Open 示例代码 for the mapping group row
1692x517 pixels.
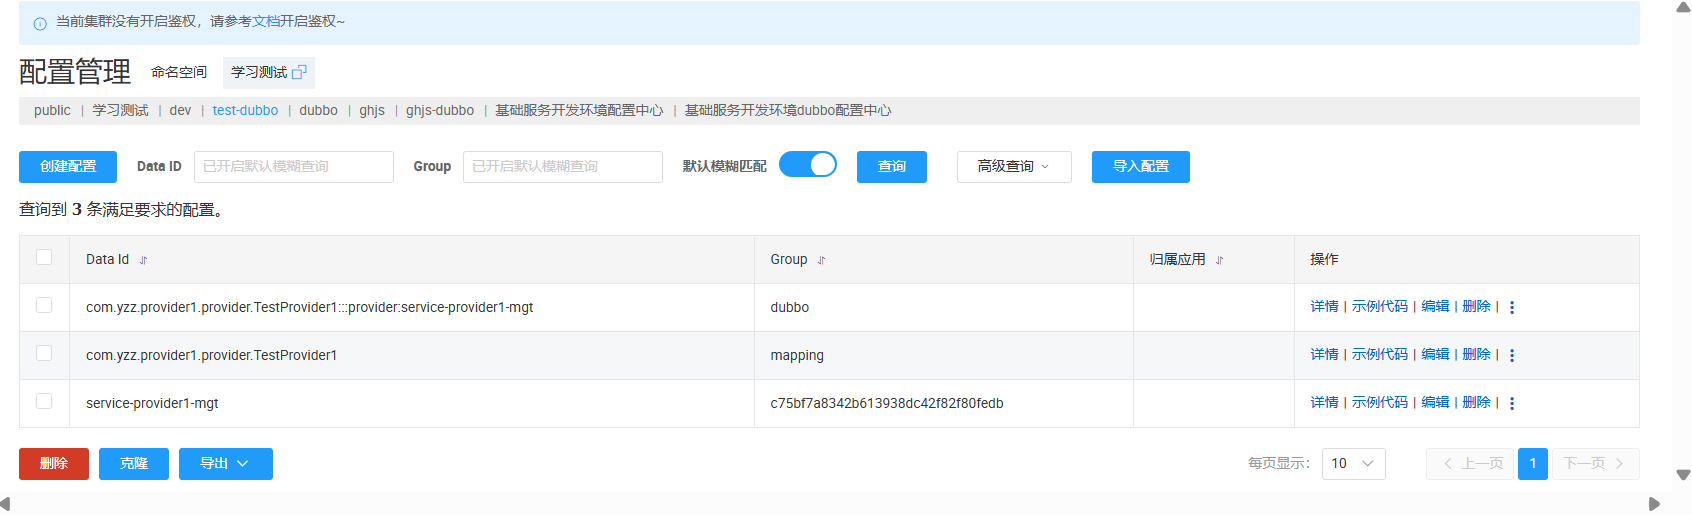(1380, 355)
